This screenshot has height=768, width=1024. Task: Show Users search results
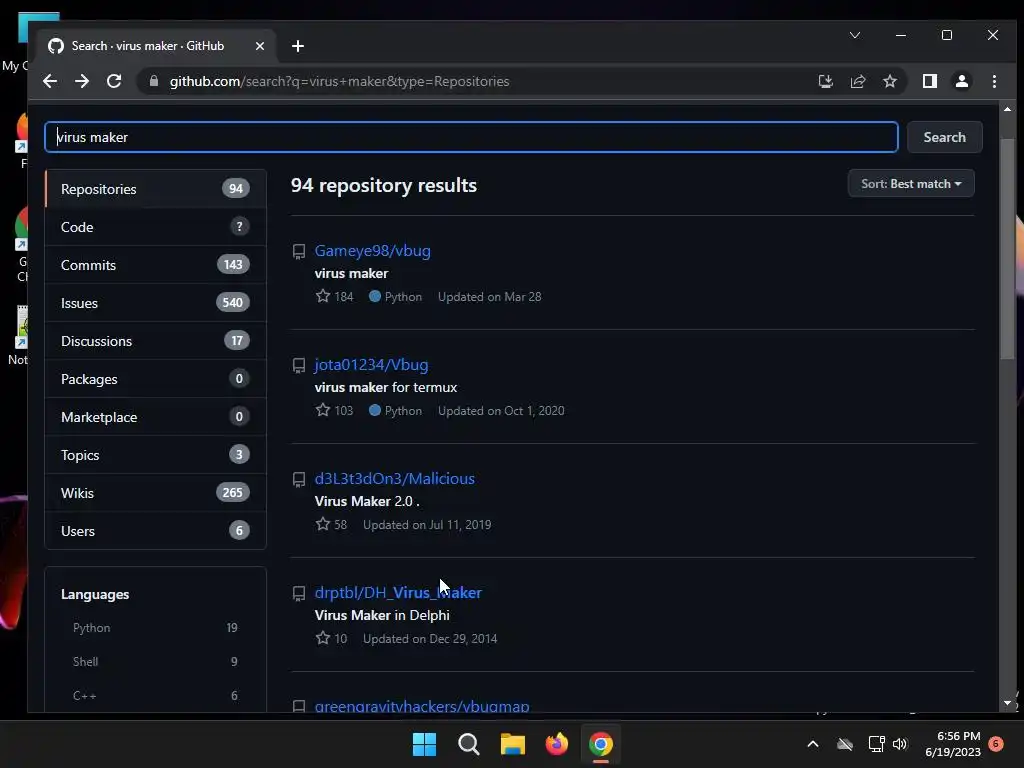coord(155,531)
